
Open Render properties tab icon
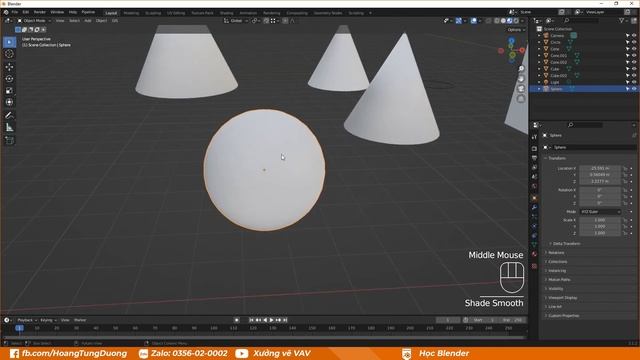pos(534,149)
